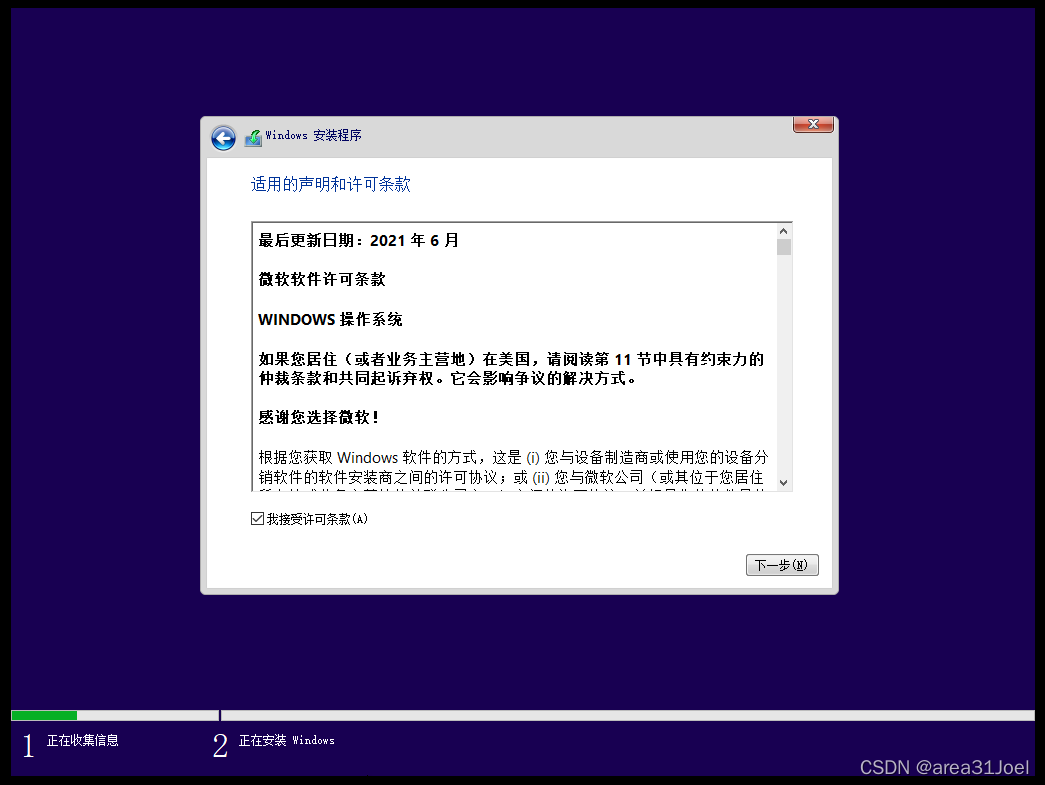Click the license scrollbar up arrow

pyautogui.click(x=784, y=231)
